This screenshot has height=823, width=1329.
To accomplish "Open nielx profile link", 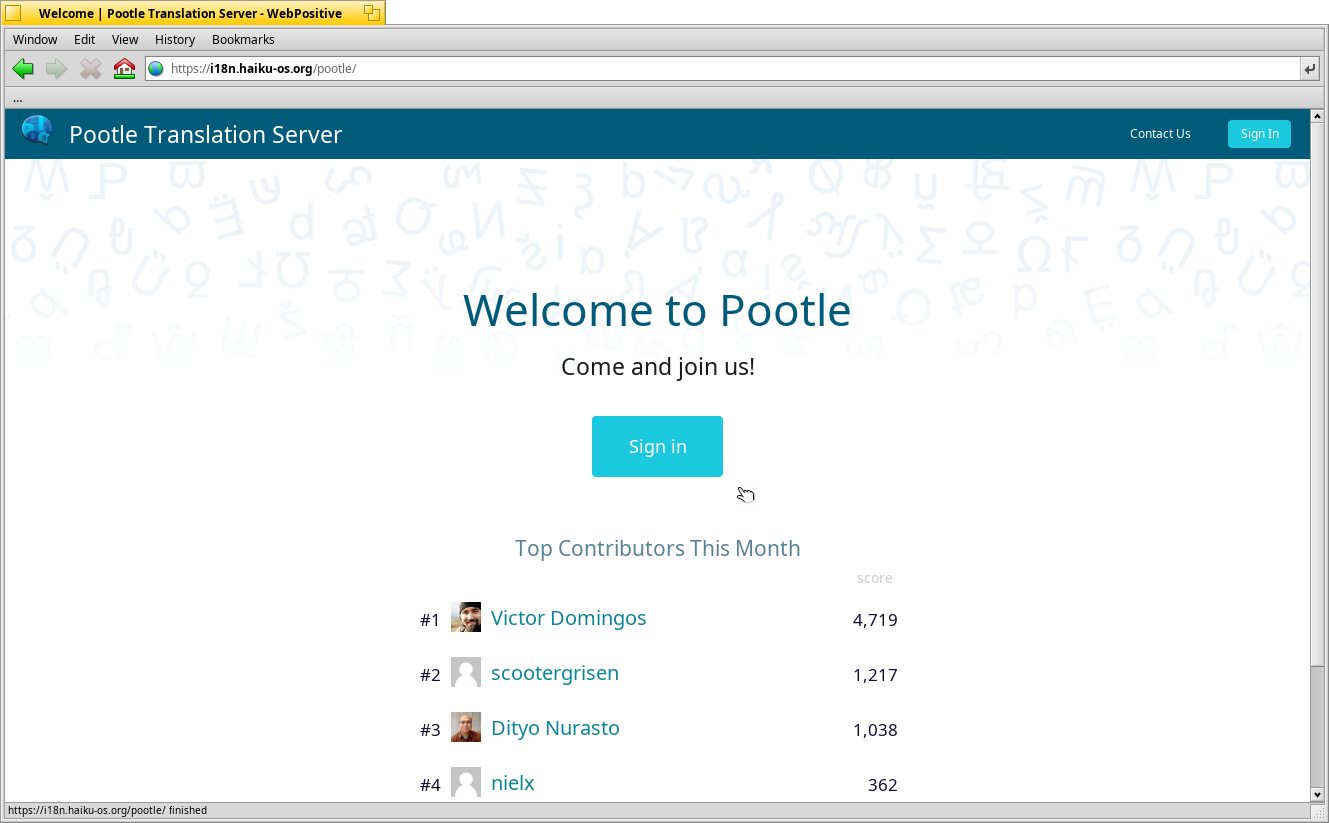I will pos(513,783).
